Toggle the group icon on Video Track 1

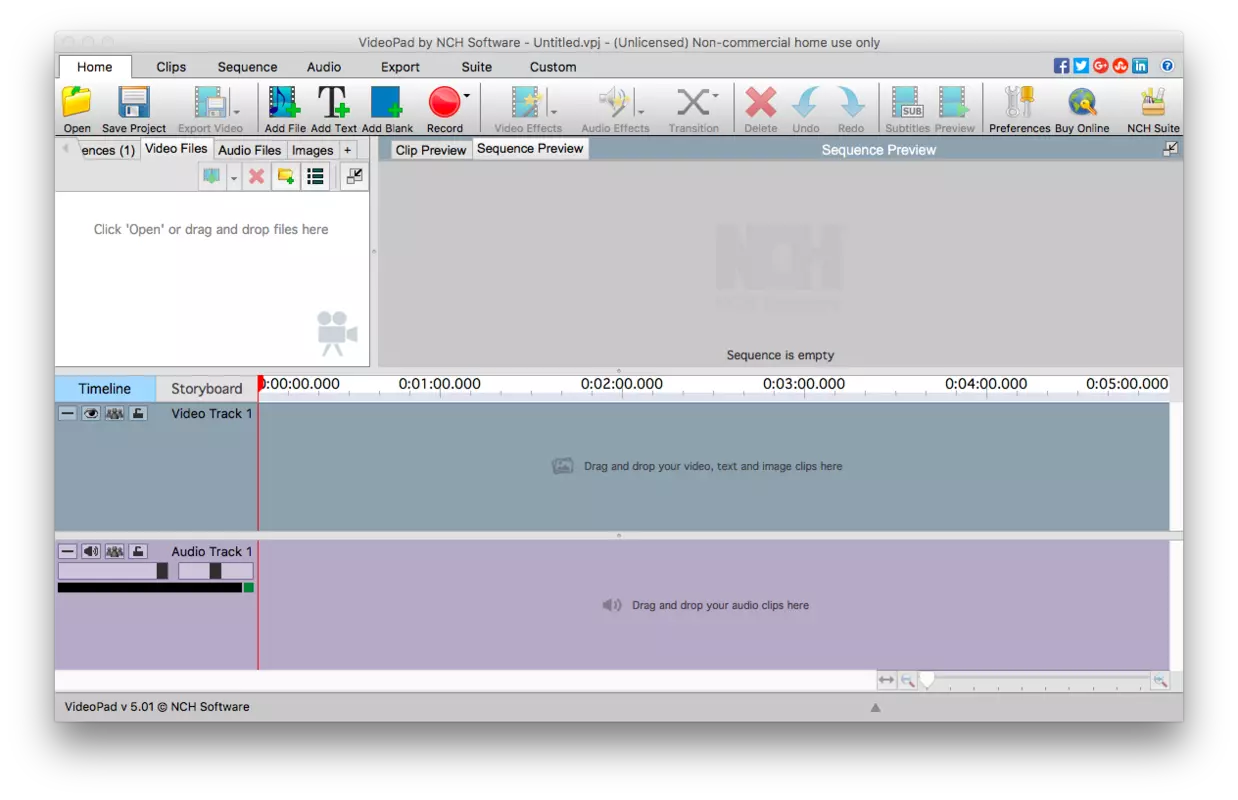[114, 413]
